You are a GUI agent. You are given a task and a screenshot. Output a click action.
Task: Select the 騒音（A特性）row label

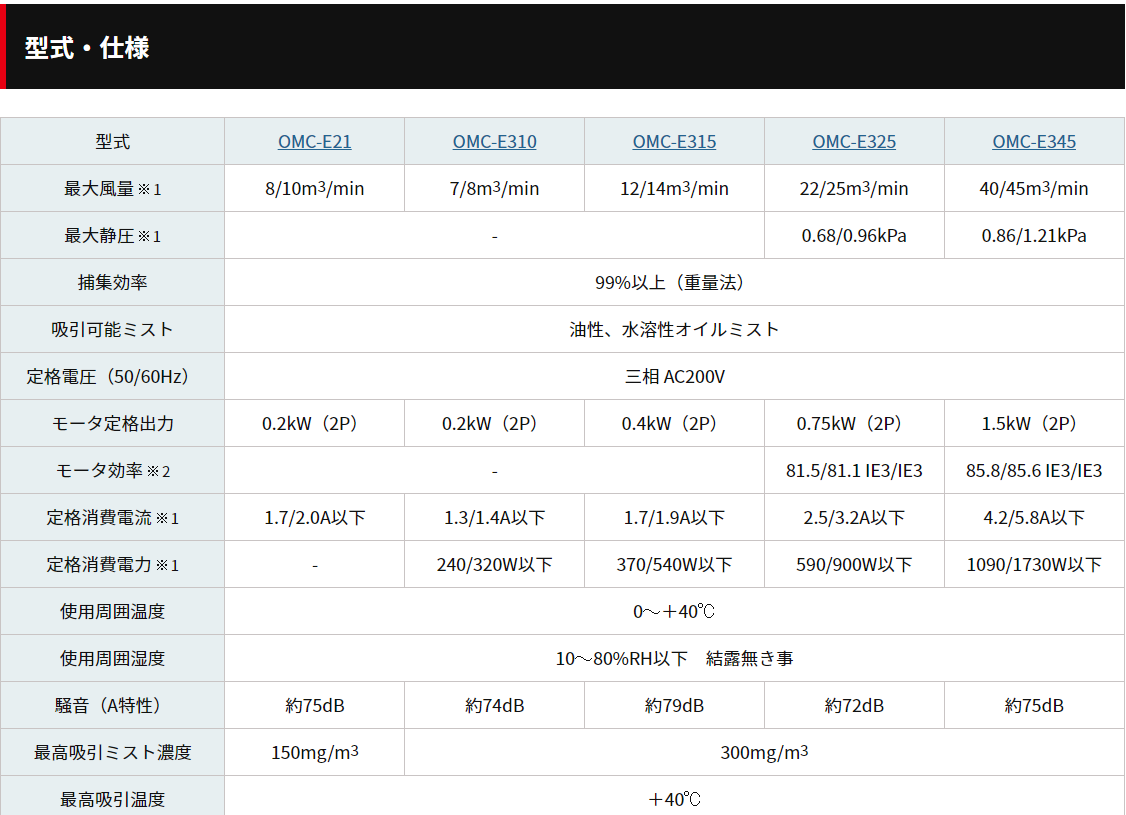click(113, 706)
